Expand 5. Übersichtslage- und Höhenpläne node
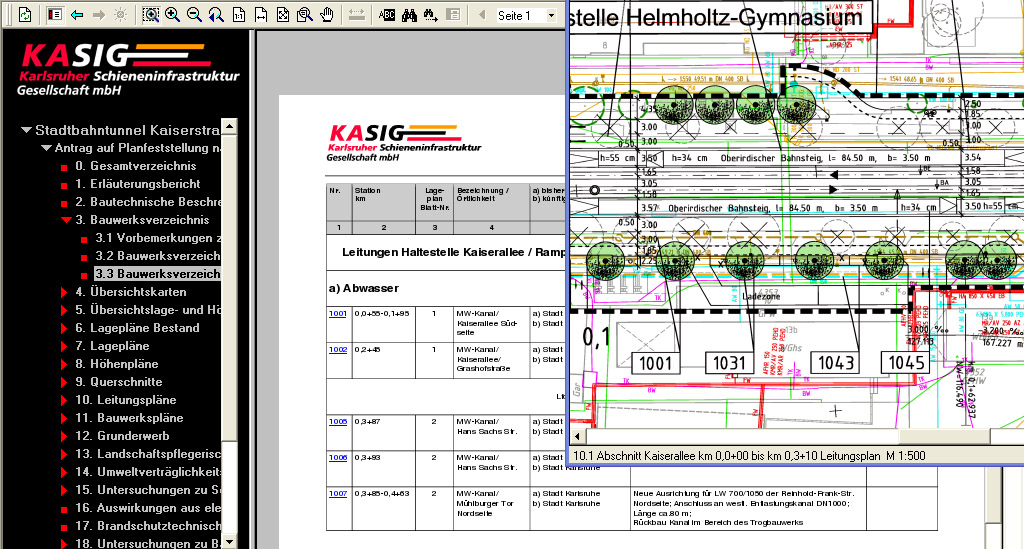 [x=64, y=310]
